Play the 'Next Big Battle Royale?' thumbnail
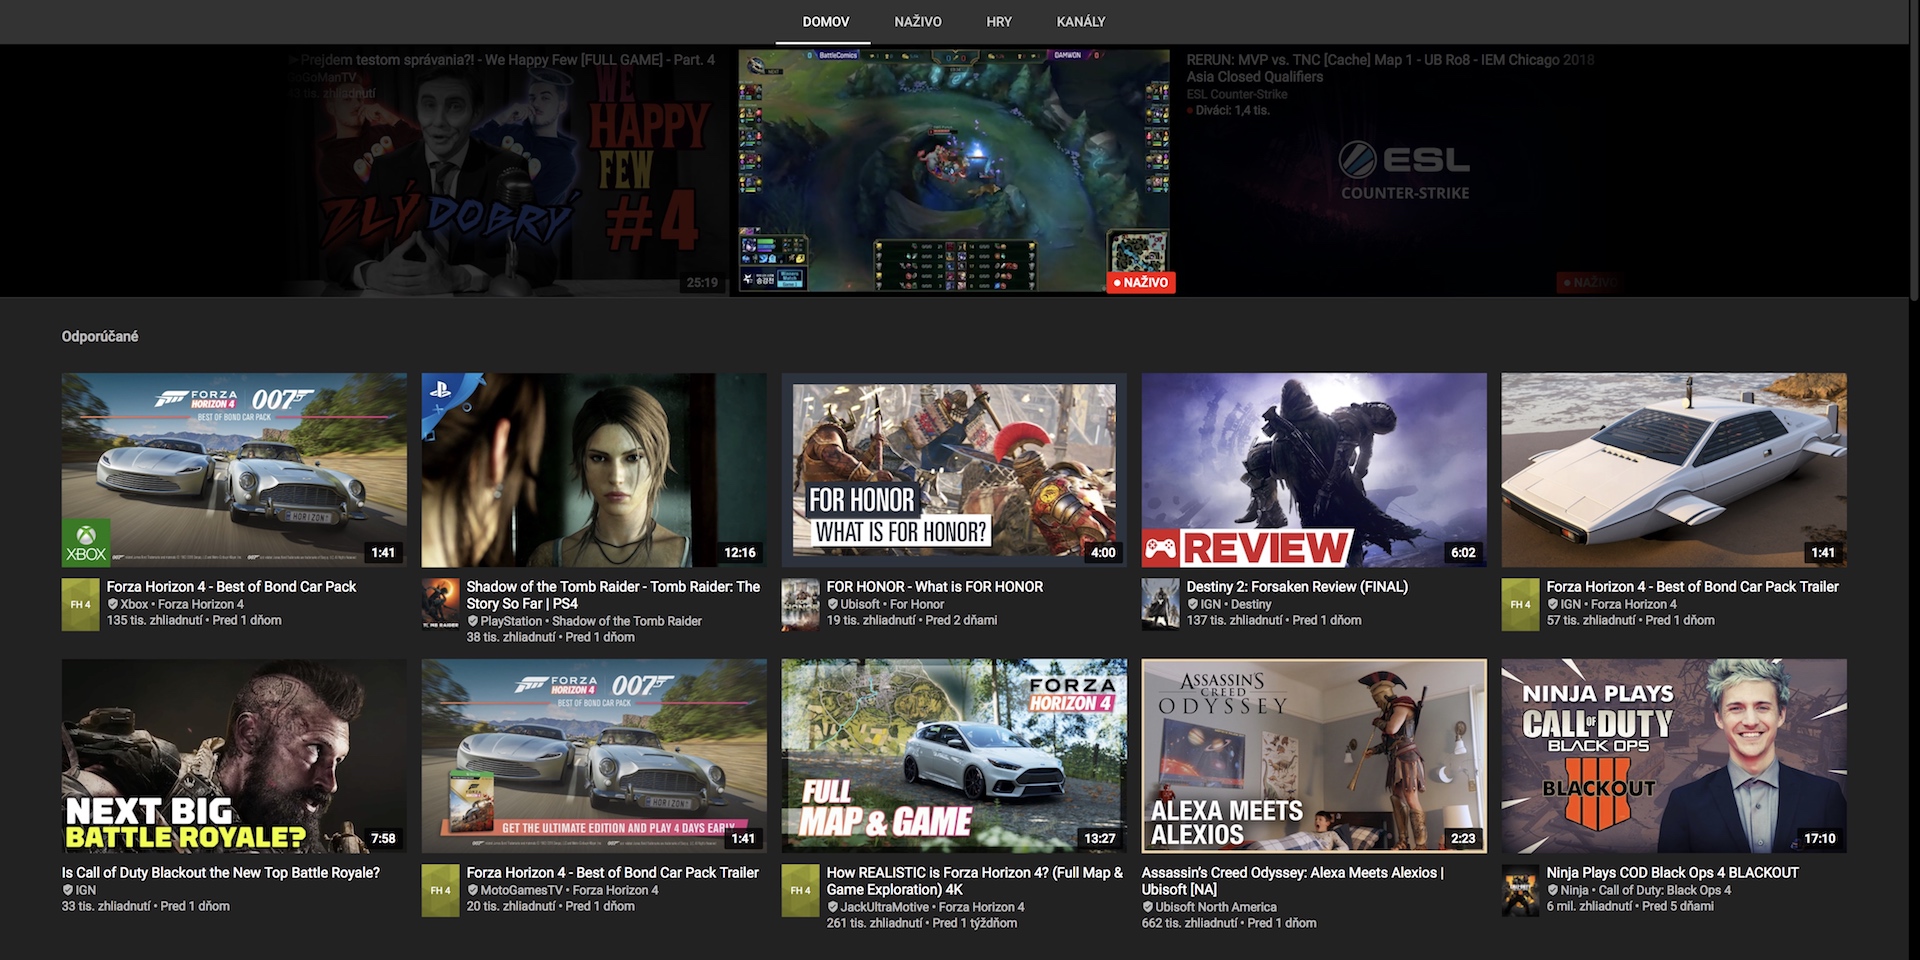The width and height of the screenshot is (1920, 960). pyautogui.click(x=234, y=756)
